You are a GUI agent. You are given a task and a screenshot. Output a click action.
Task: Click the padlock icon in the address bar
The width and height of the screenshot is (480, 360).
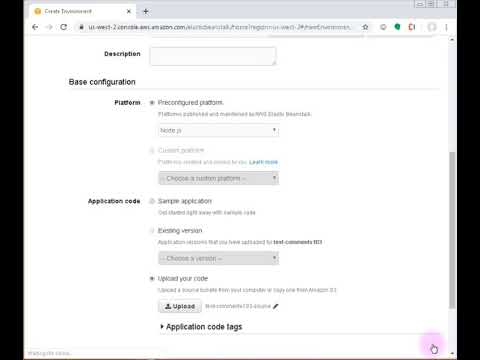[81, 27]
